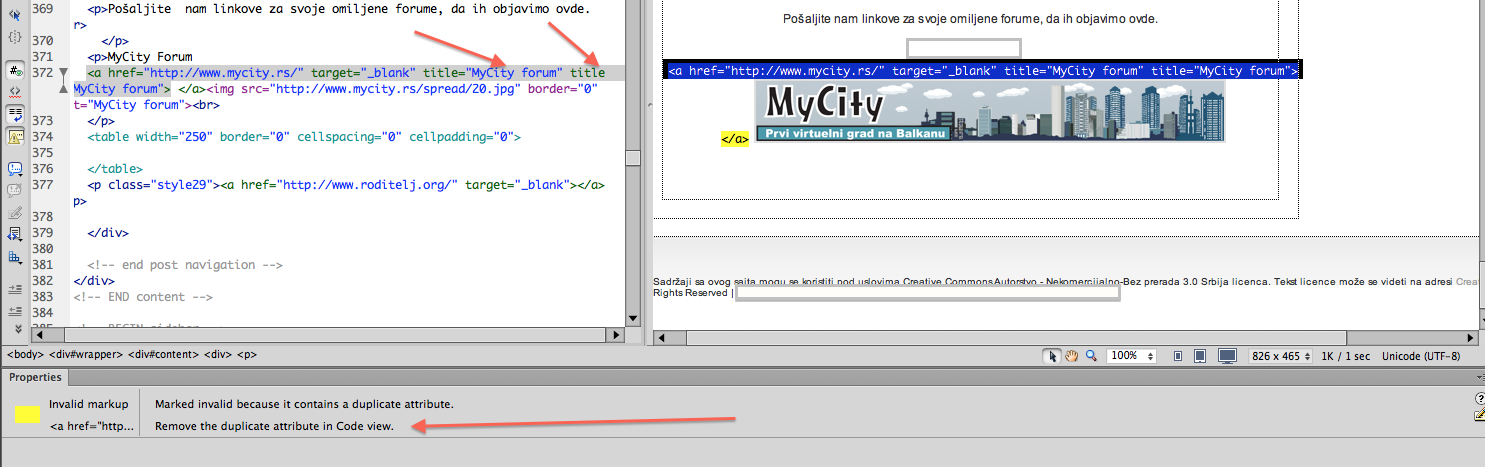Screen dimensions: 1485x467
Task: Click the Design view horizontal scrollbar thumb
Action: point(1015,337)
